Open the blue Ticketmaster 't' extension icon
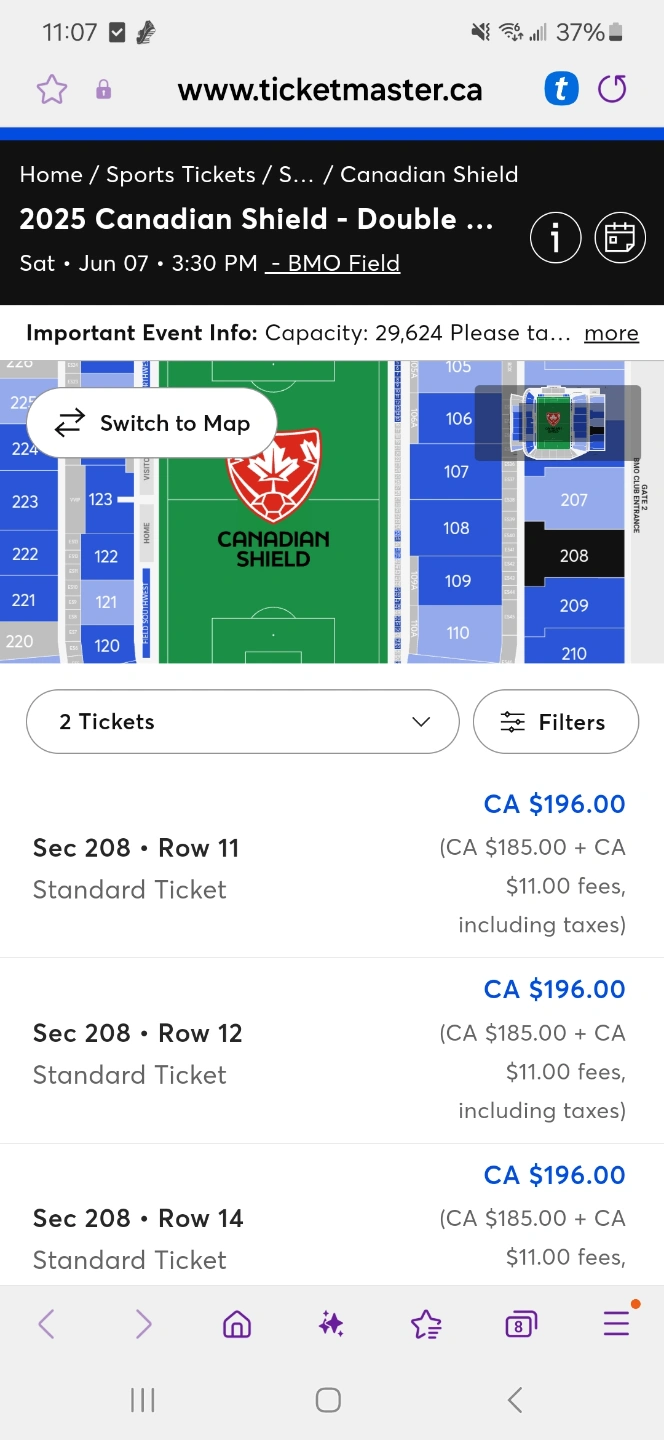The height and width of the screenshot is (1440, 664). tap(561, 89)
